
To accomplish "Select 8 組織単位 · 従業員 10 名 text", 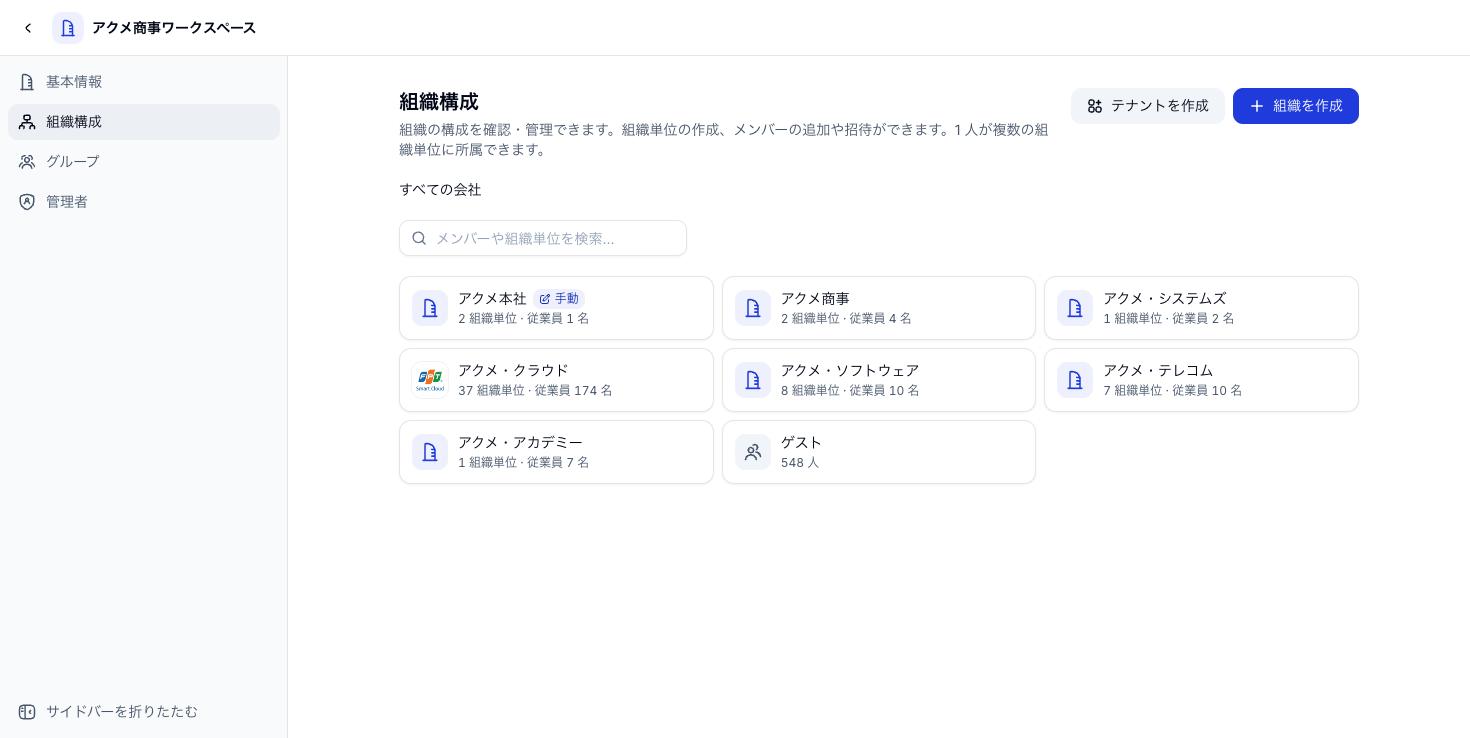I will (850, 391).
